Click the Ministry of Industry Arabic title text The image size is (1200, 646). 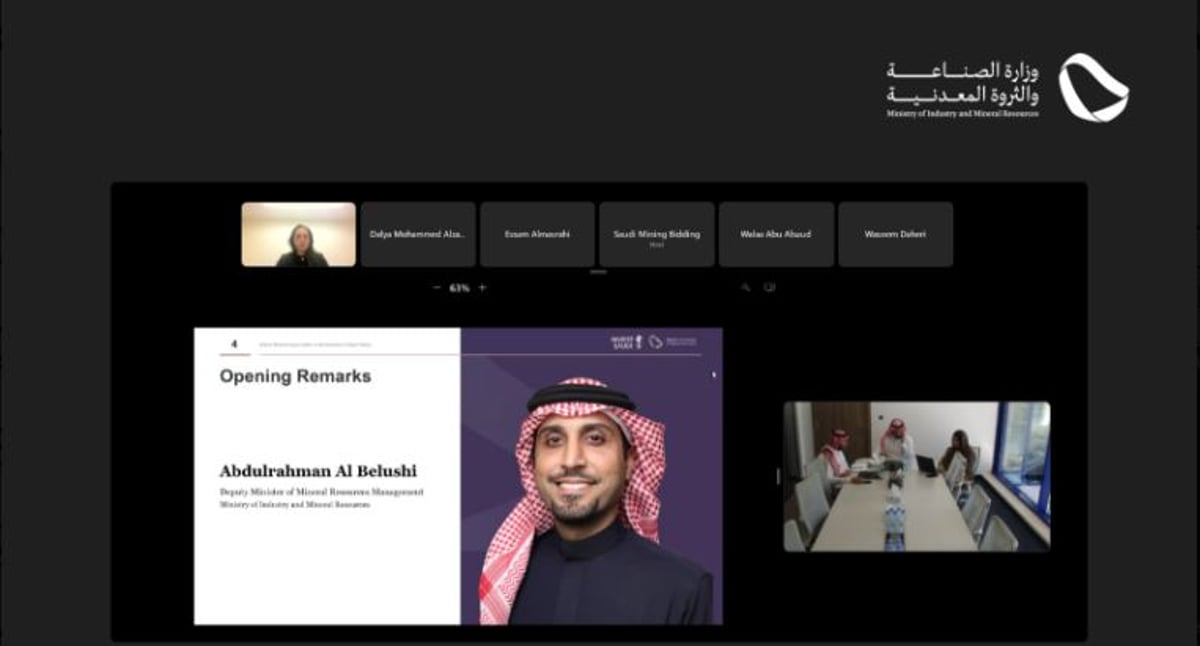pos(962,82)
